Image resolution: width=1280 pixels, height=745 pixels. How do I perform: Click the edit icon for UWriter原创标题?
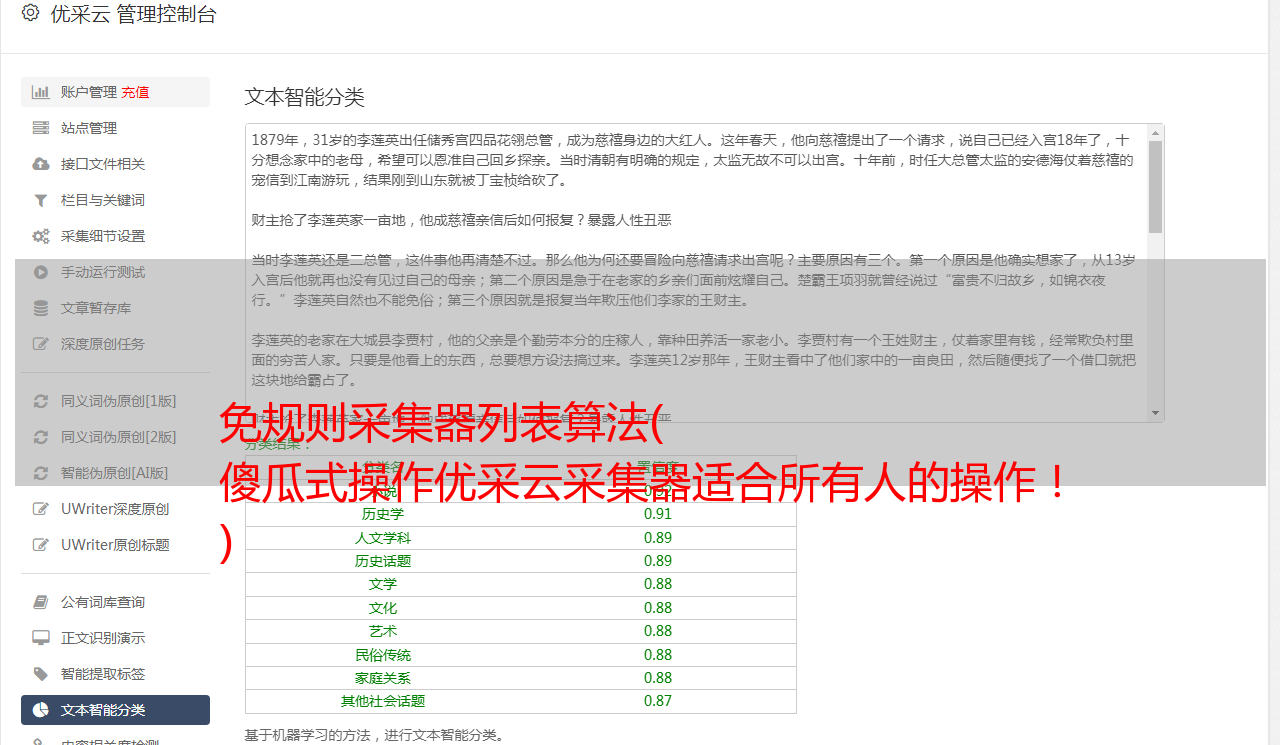pos(41,545)
